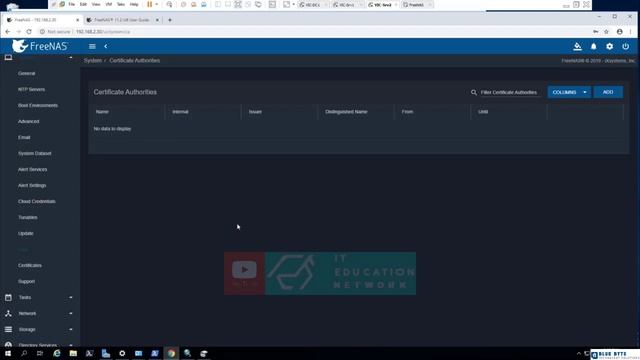This screenshot has width=640, height=360.
Task: Toggle the FreeNAS hamburger menu
Action: [92, 47]
